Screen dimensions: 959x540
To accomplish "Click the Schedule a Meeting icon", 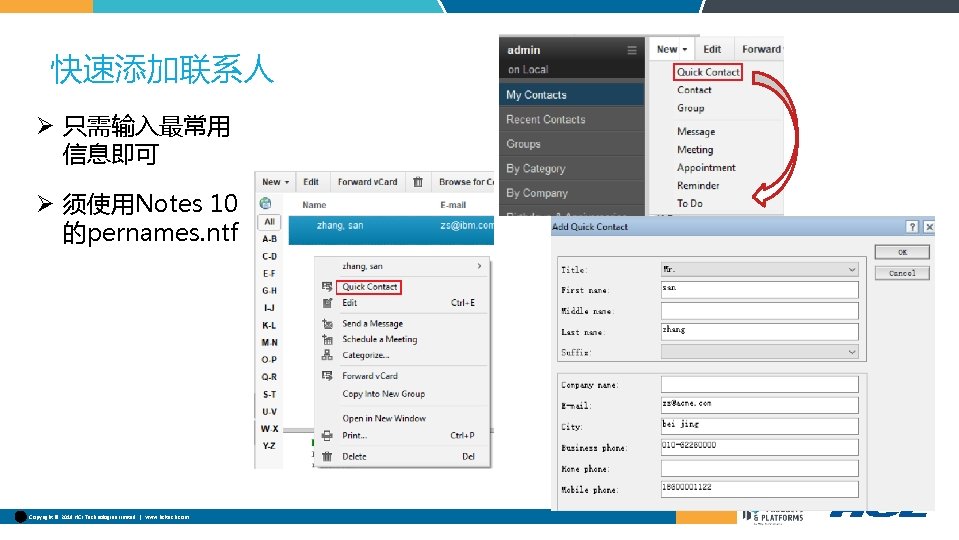I will tap(327, 339).
